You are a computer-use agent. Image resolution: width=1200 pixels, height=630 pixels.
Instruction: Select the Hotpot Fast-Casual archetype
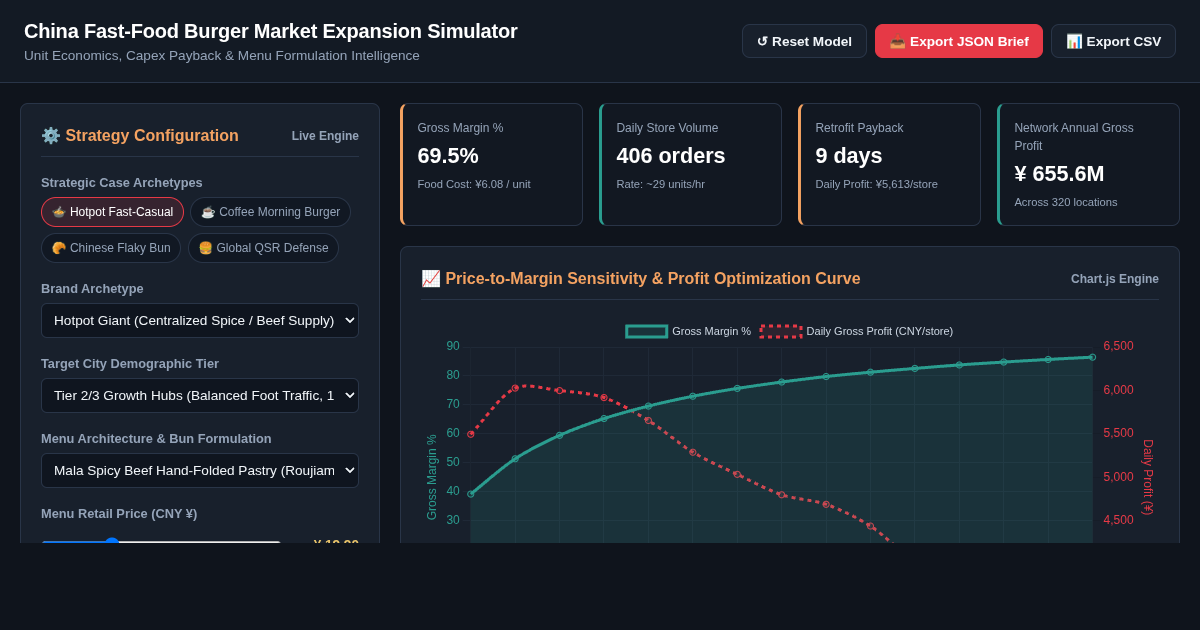point(112,212)
